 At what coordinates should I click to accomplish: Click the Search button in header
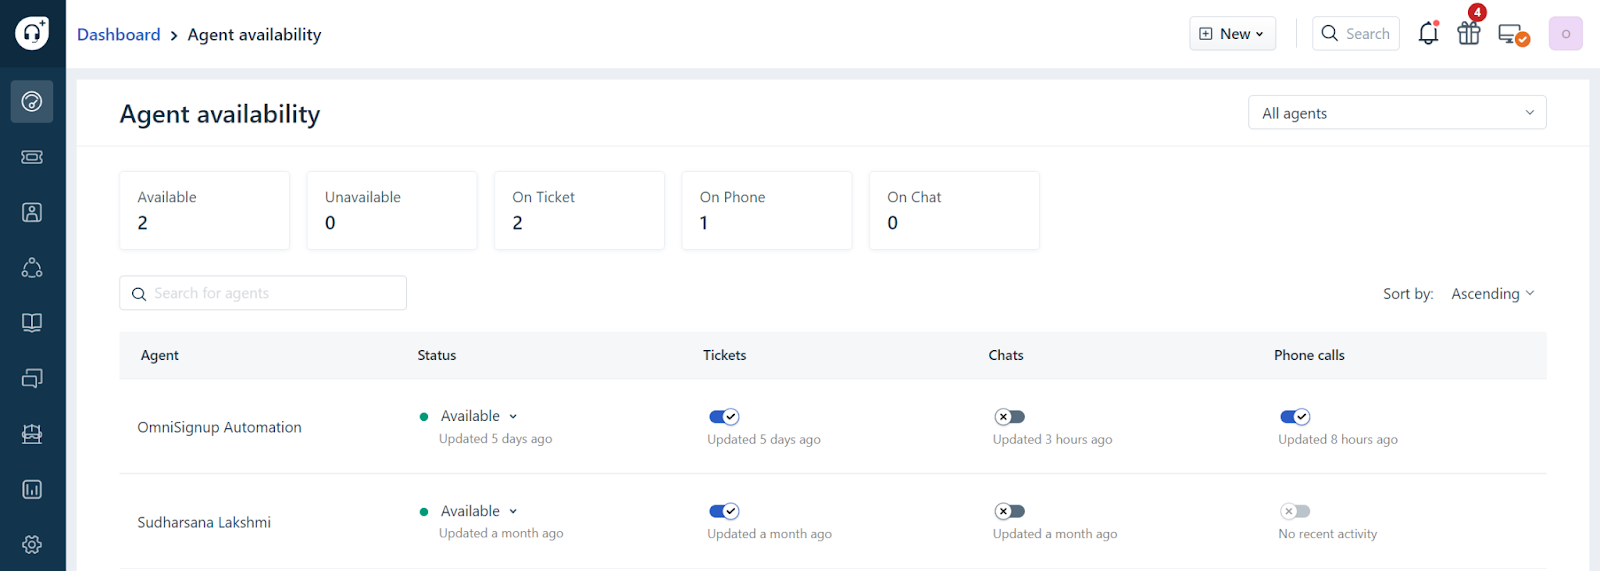(x=1355, y=34)
